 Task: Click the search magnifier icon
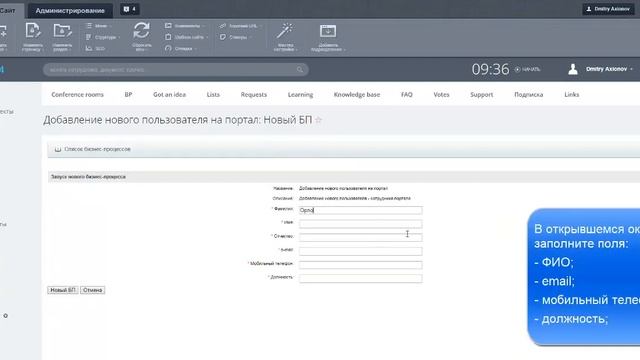pos(300,69)
